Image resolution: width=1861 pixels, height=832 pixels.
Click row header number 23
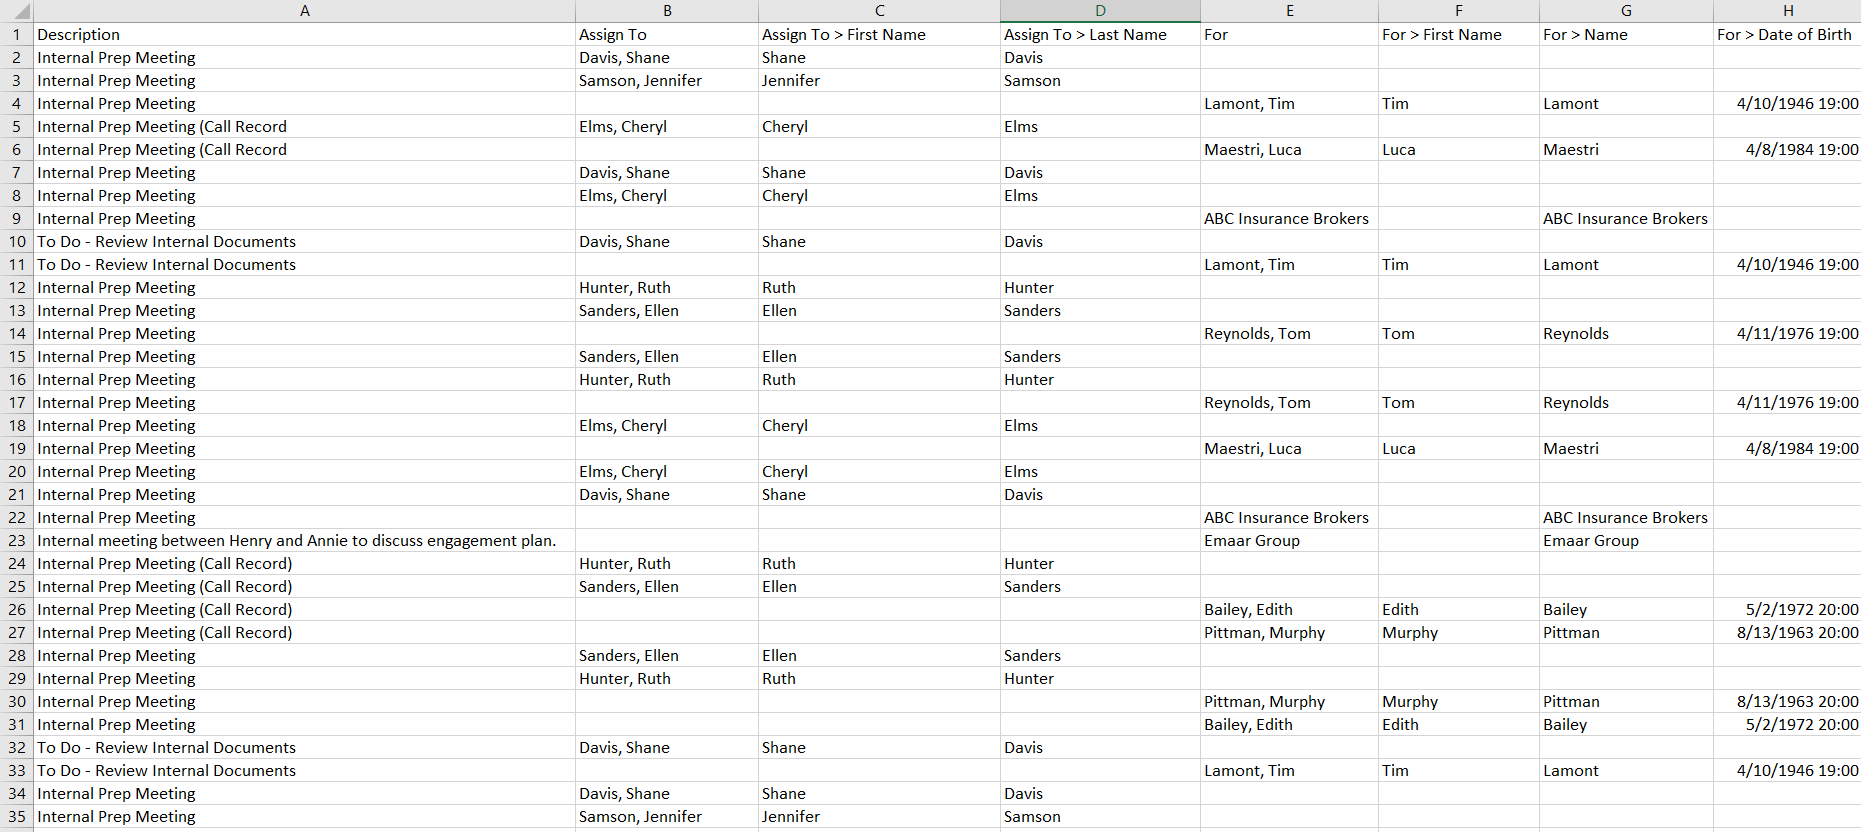pos(16,541)
